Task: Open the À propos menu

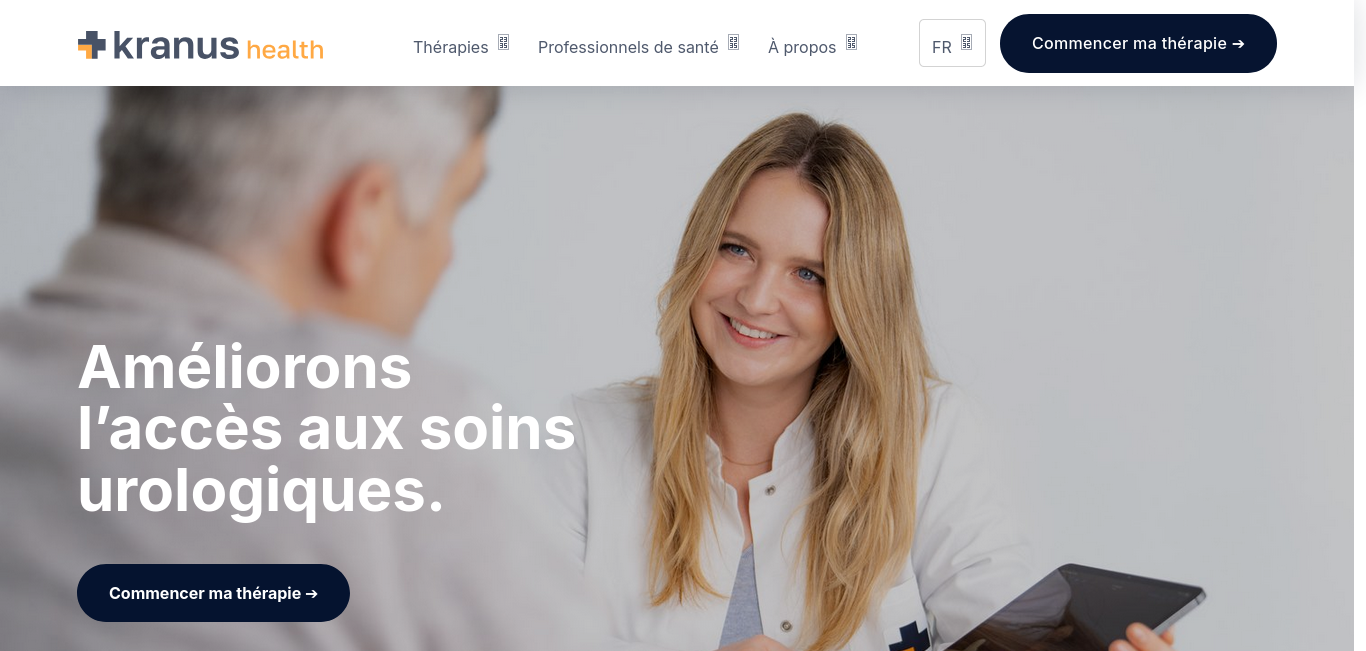Action: 812,46
